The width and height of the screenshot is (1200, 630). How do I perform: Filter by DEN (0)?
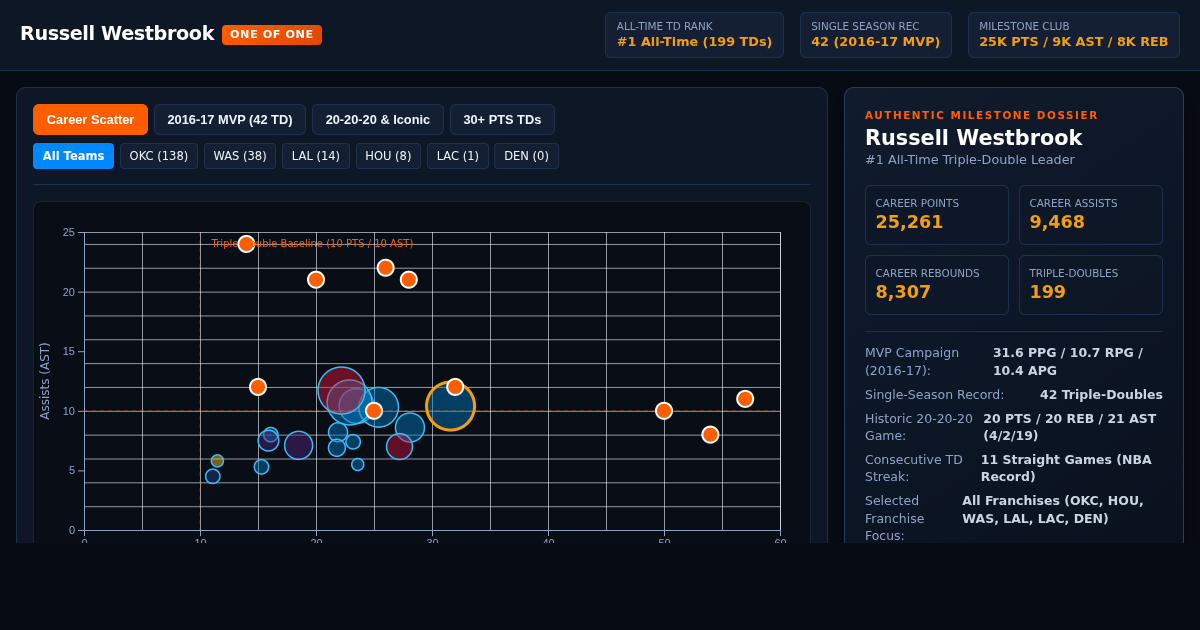[526, 156]
